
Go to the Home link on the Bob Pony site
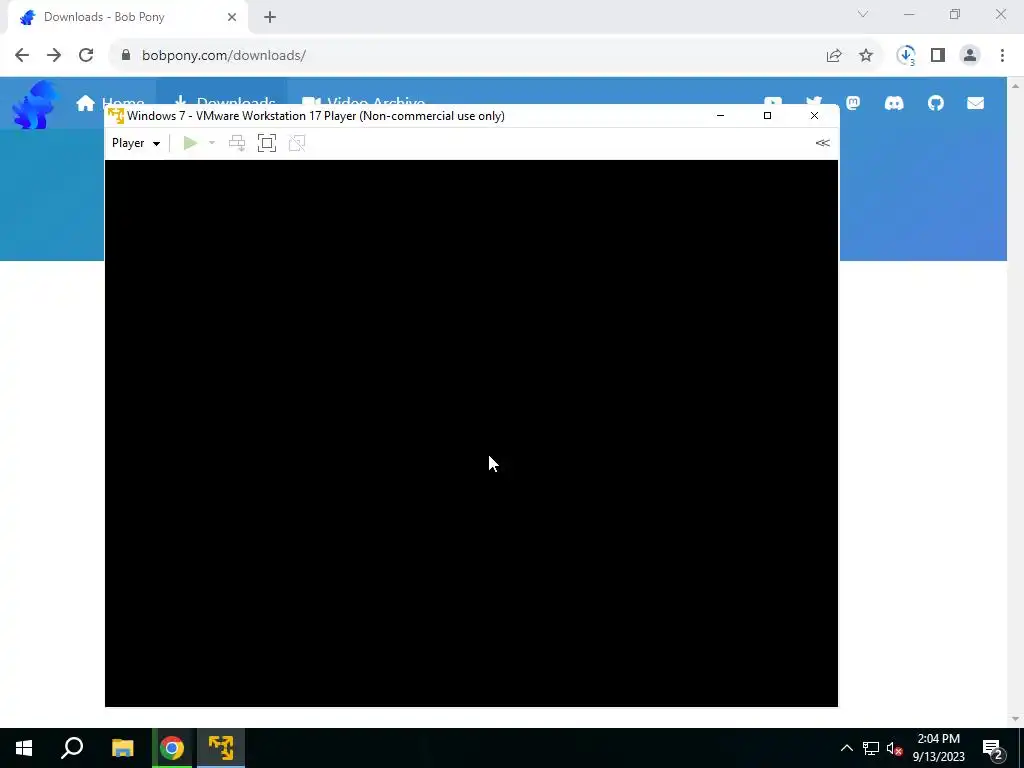click(x=110, y=103)
